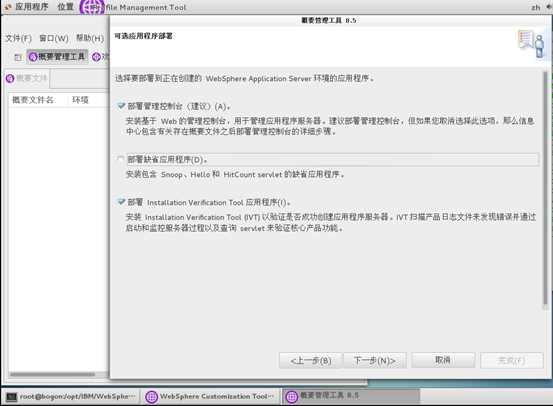Switch to 概要管理工具 8.5 taskbar item
Image resolution: width=553 pixels, height=406 pixels.
[351, 396]
